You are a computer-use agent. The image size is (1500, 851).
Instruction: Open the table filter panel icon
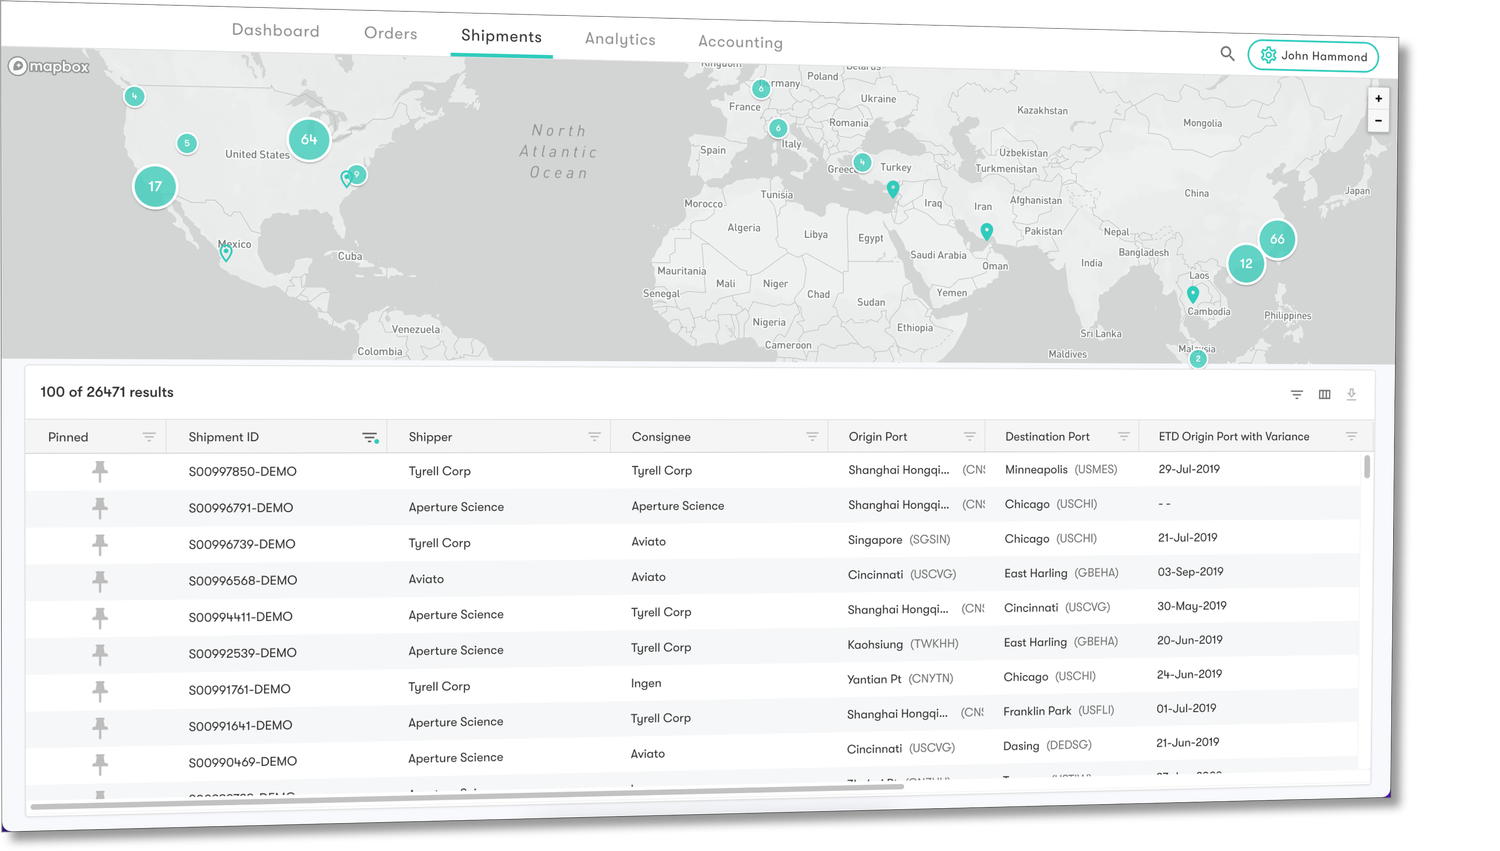point(1296,394)
